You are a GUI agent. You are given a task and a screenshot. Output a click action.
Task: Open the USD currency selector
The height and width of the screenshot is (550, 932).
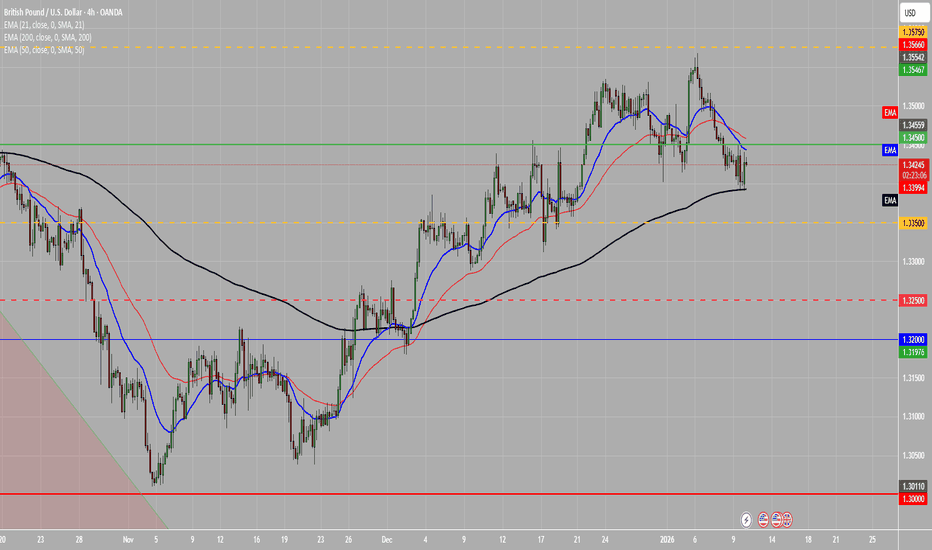tap(910, 13)
